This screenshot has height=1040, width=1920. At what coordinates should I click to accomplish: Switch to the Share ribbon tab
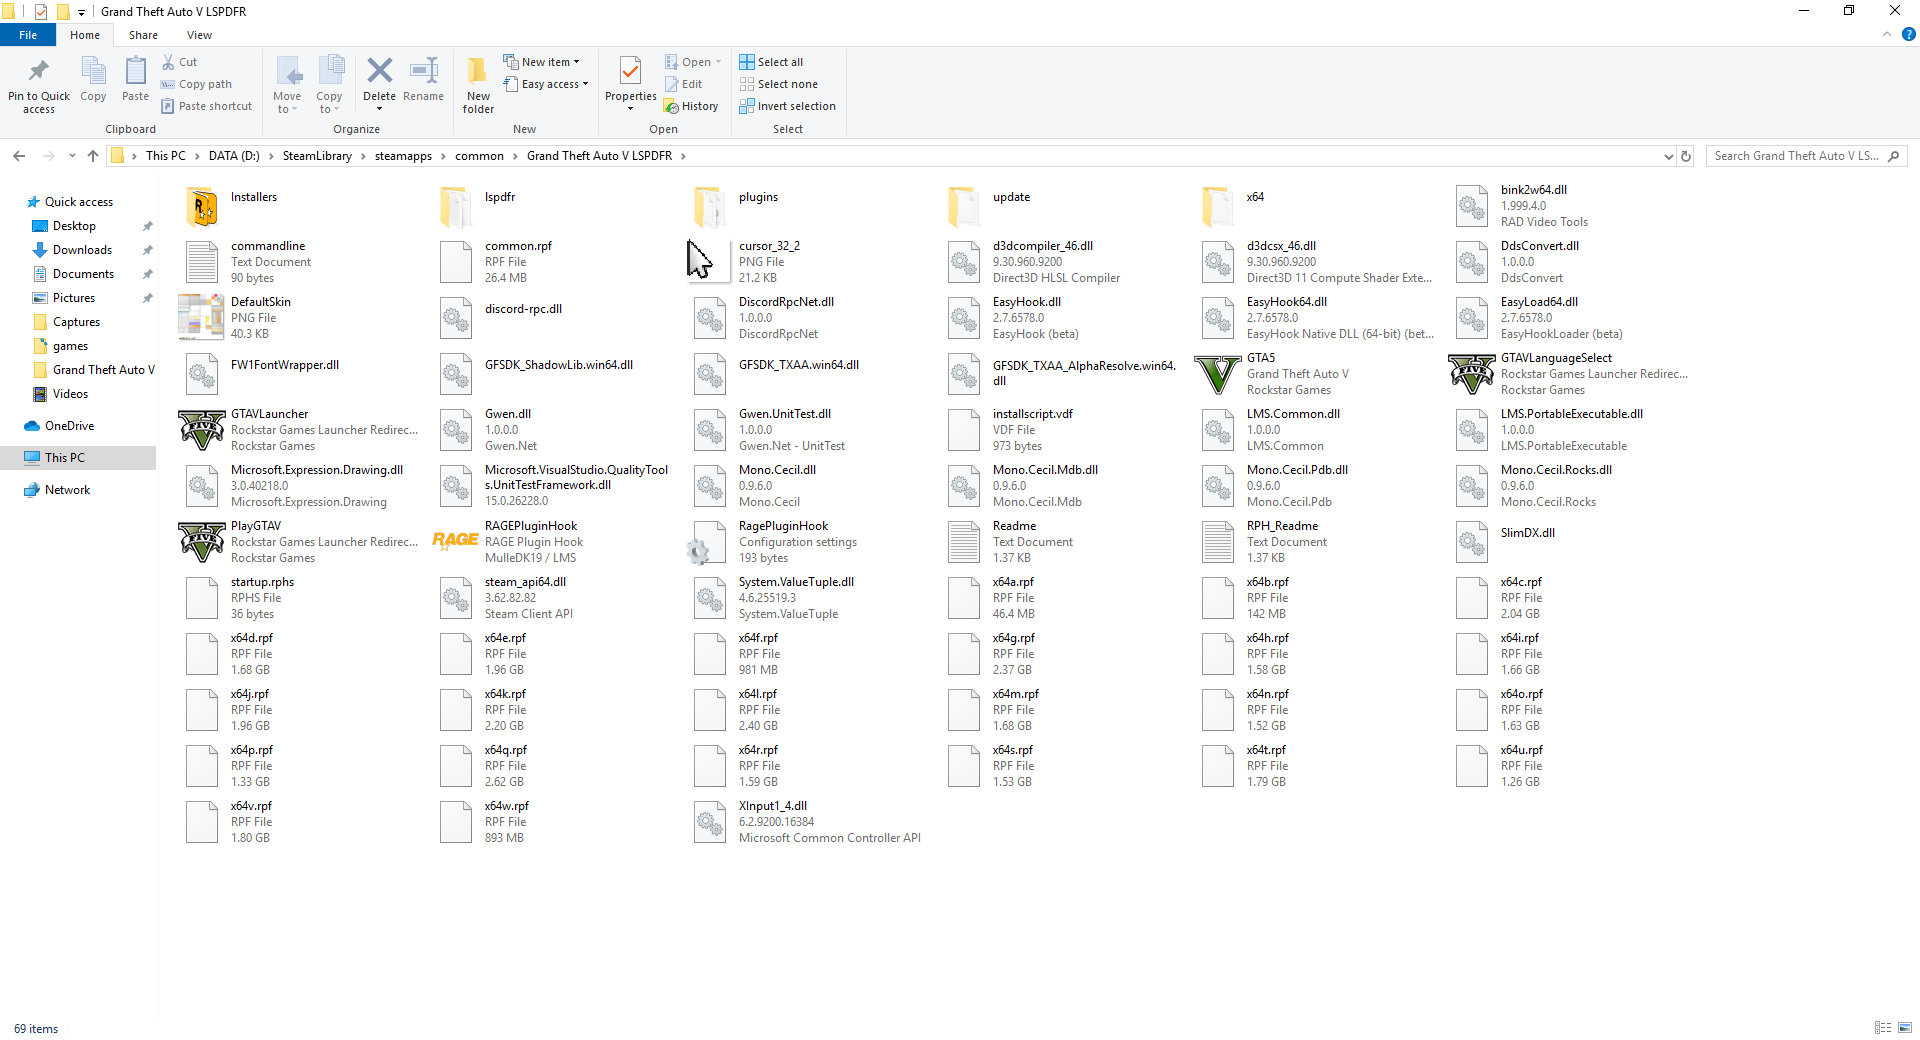143,35
